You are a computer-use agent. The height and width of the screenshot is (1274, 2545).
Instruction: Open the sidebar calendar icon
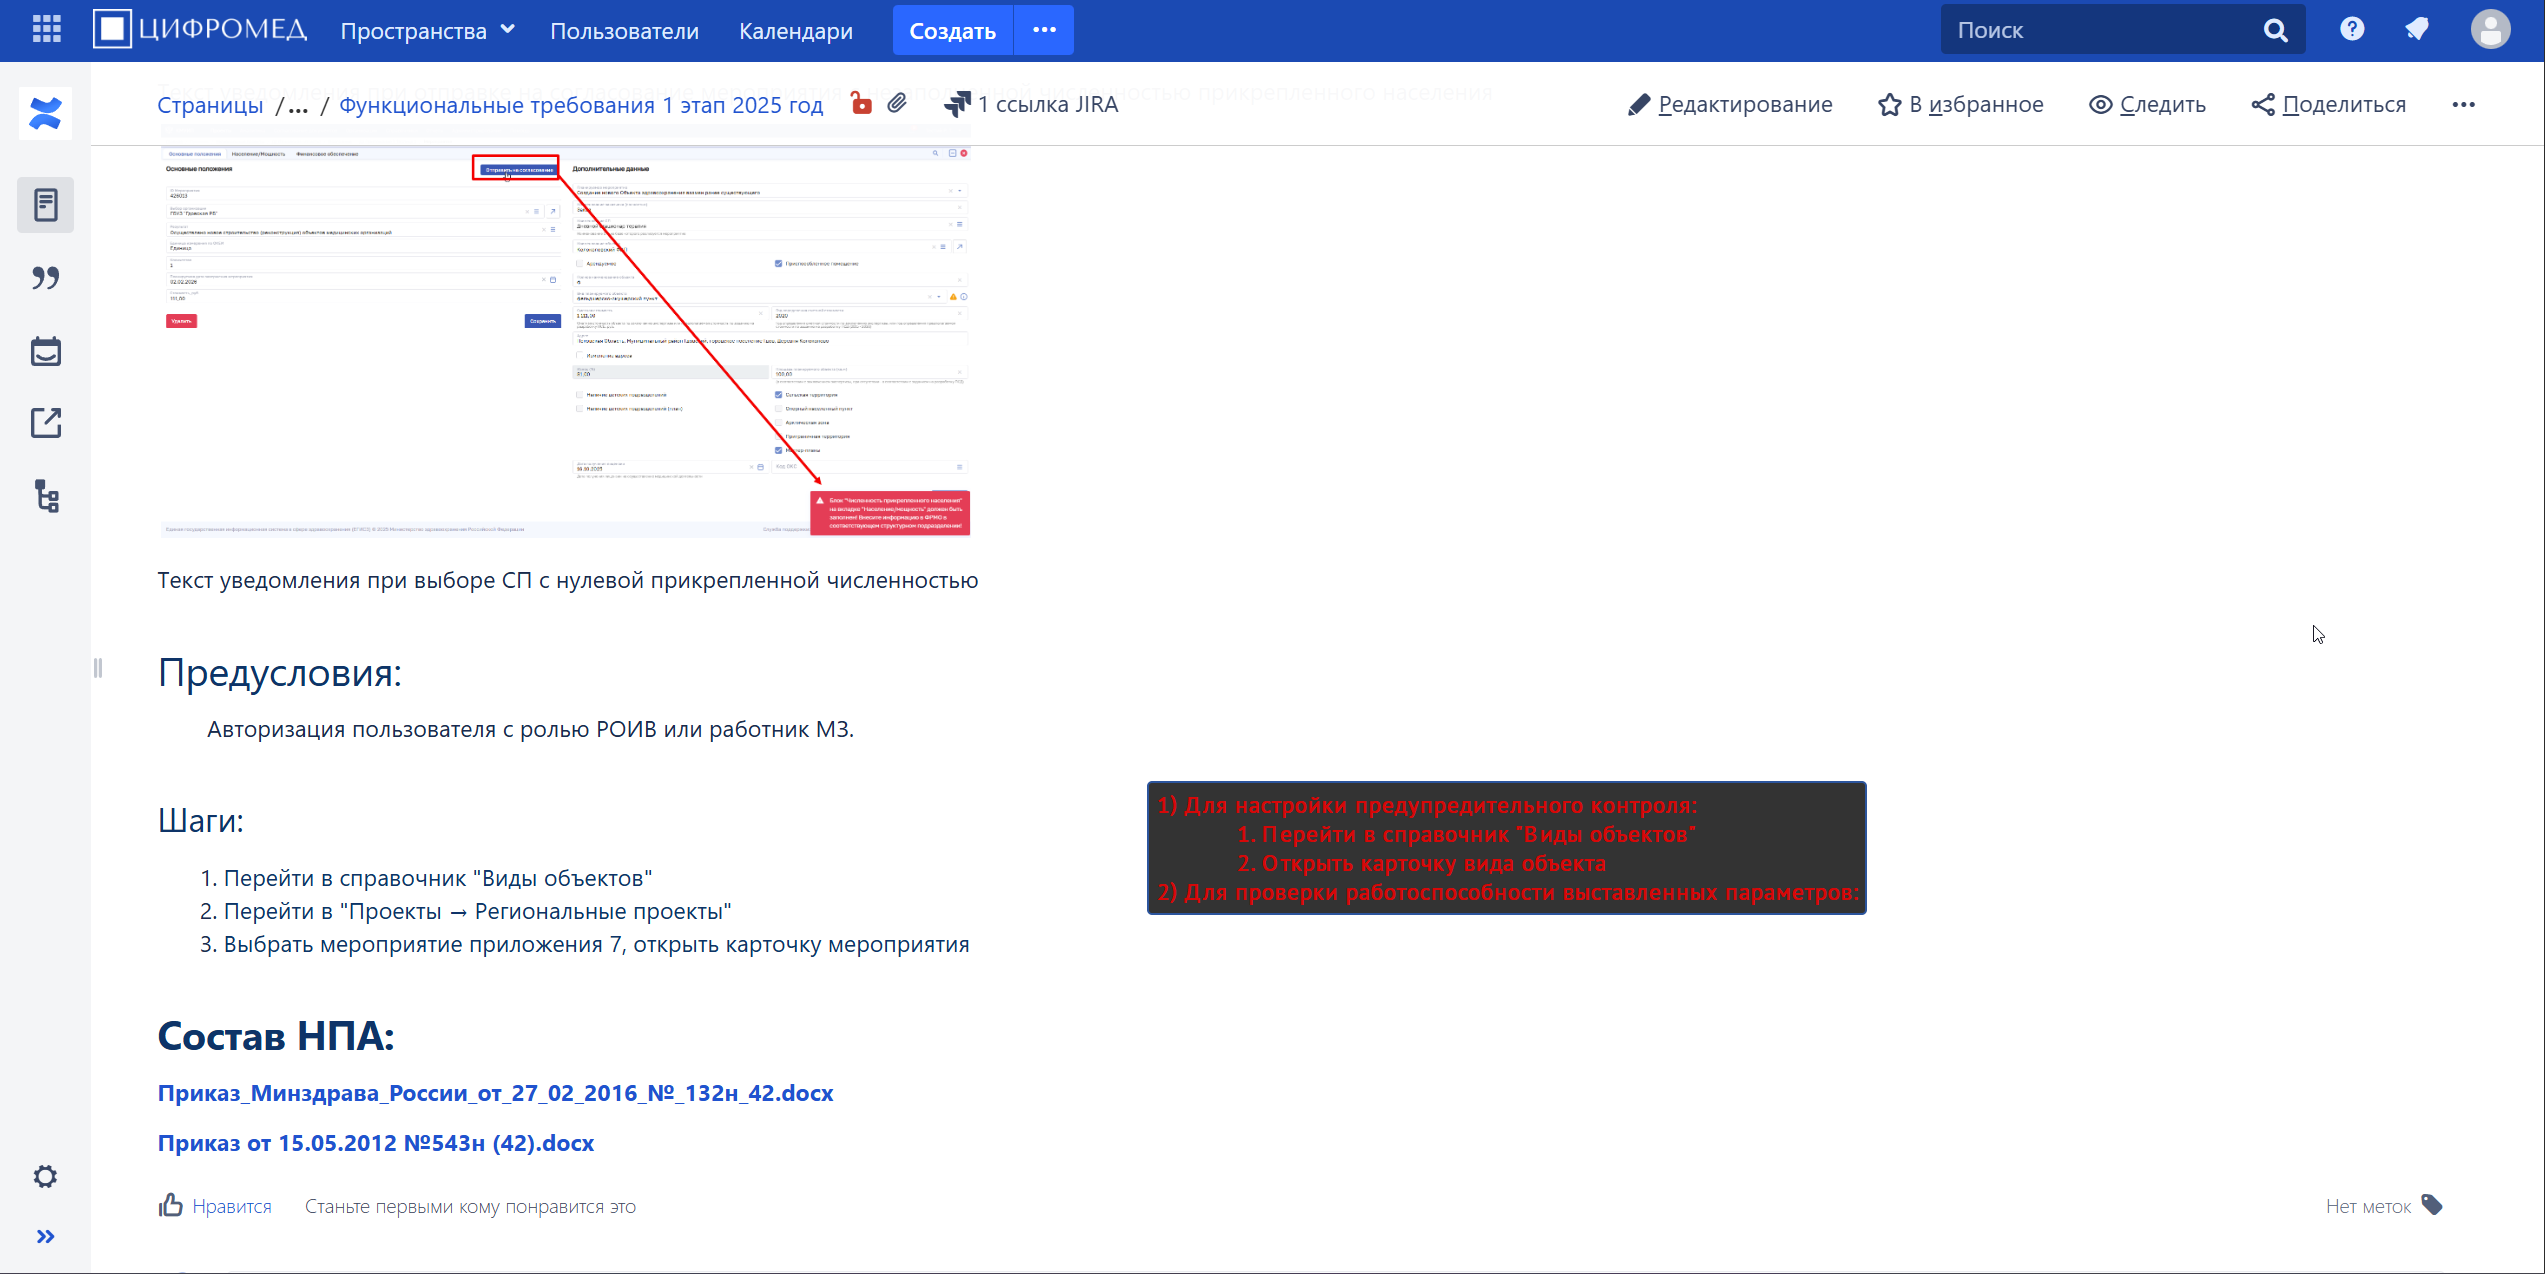46,351
